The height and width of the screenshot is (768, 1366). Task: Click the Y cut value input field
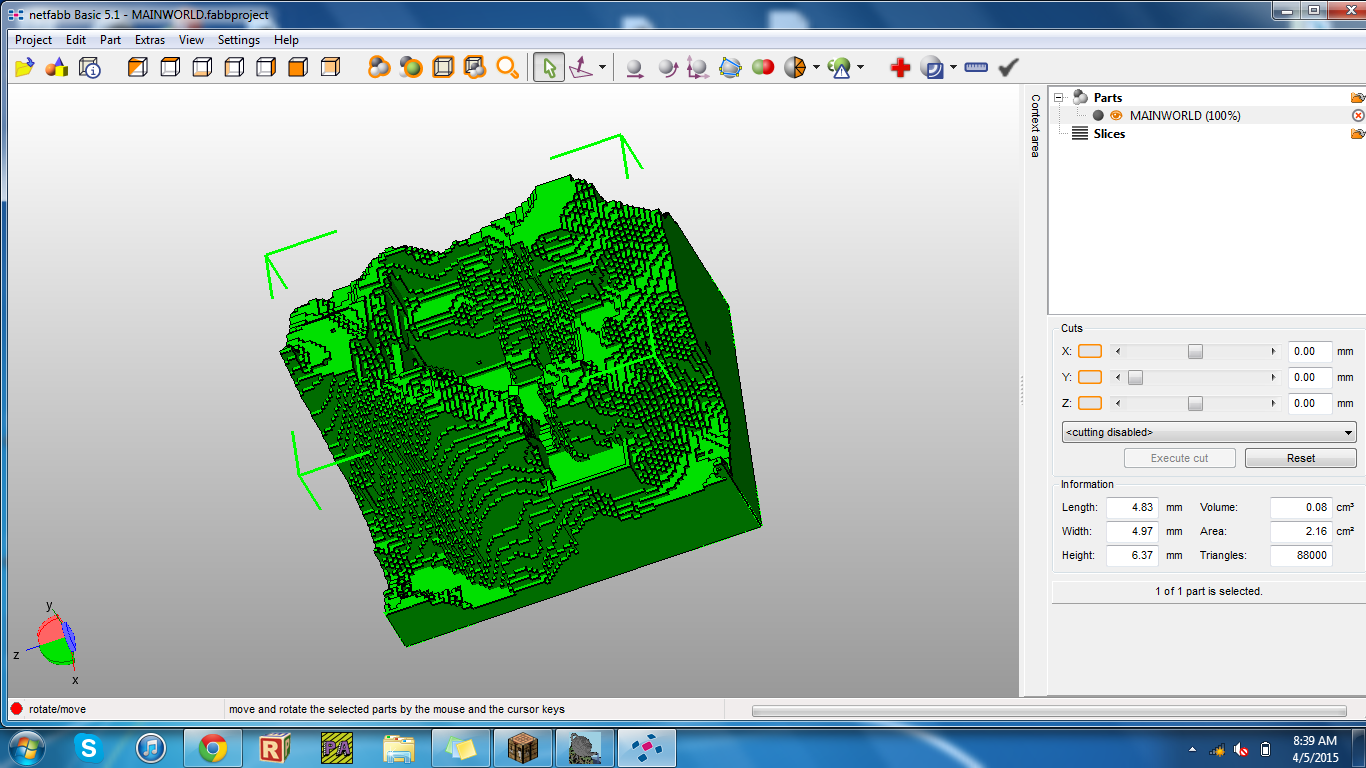click(1310, 377)
